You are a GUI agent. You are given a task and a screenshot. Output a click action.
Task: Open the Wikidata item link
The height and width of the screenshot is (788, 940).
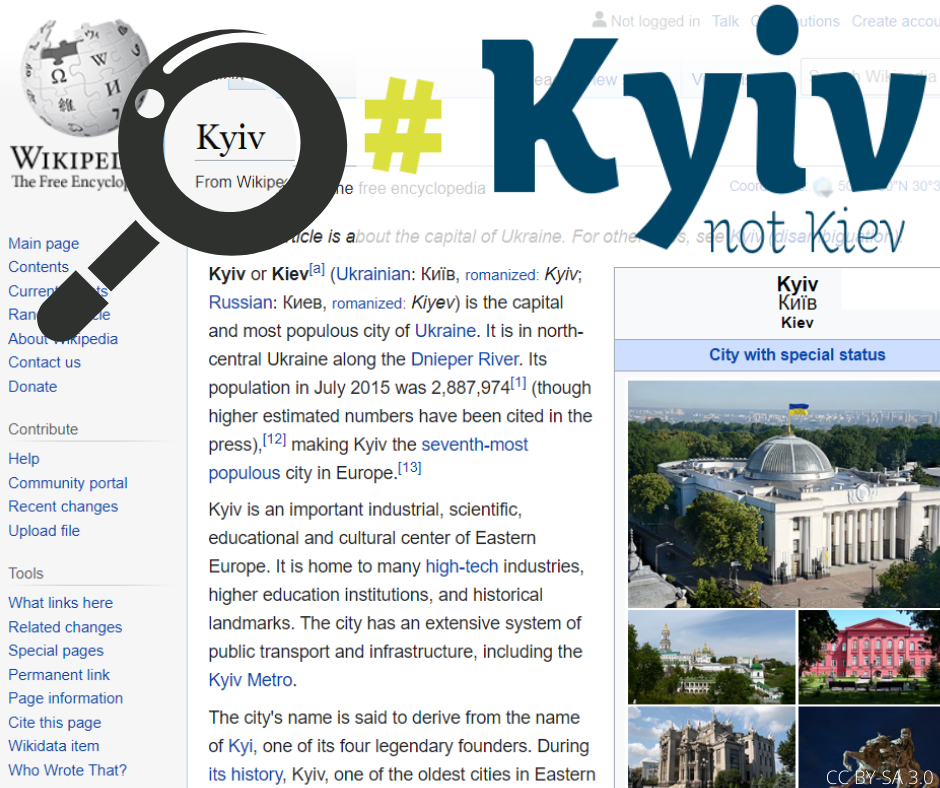53,746
